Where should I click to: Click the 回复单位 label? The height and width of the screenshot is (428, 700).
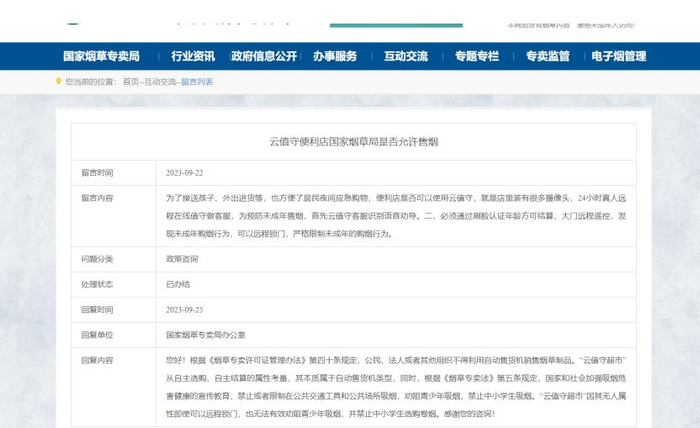[x=97, y=335]
